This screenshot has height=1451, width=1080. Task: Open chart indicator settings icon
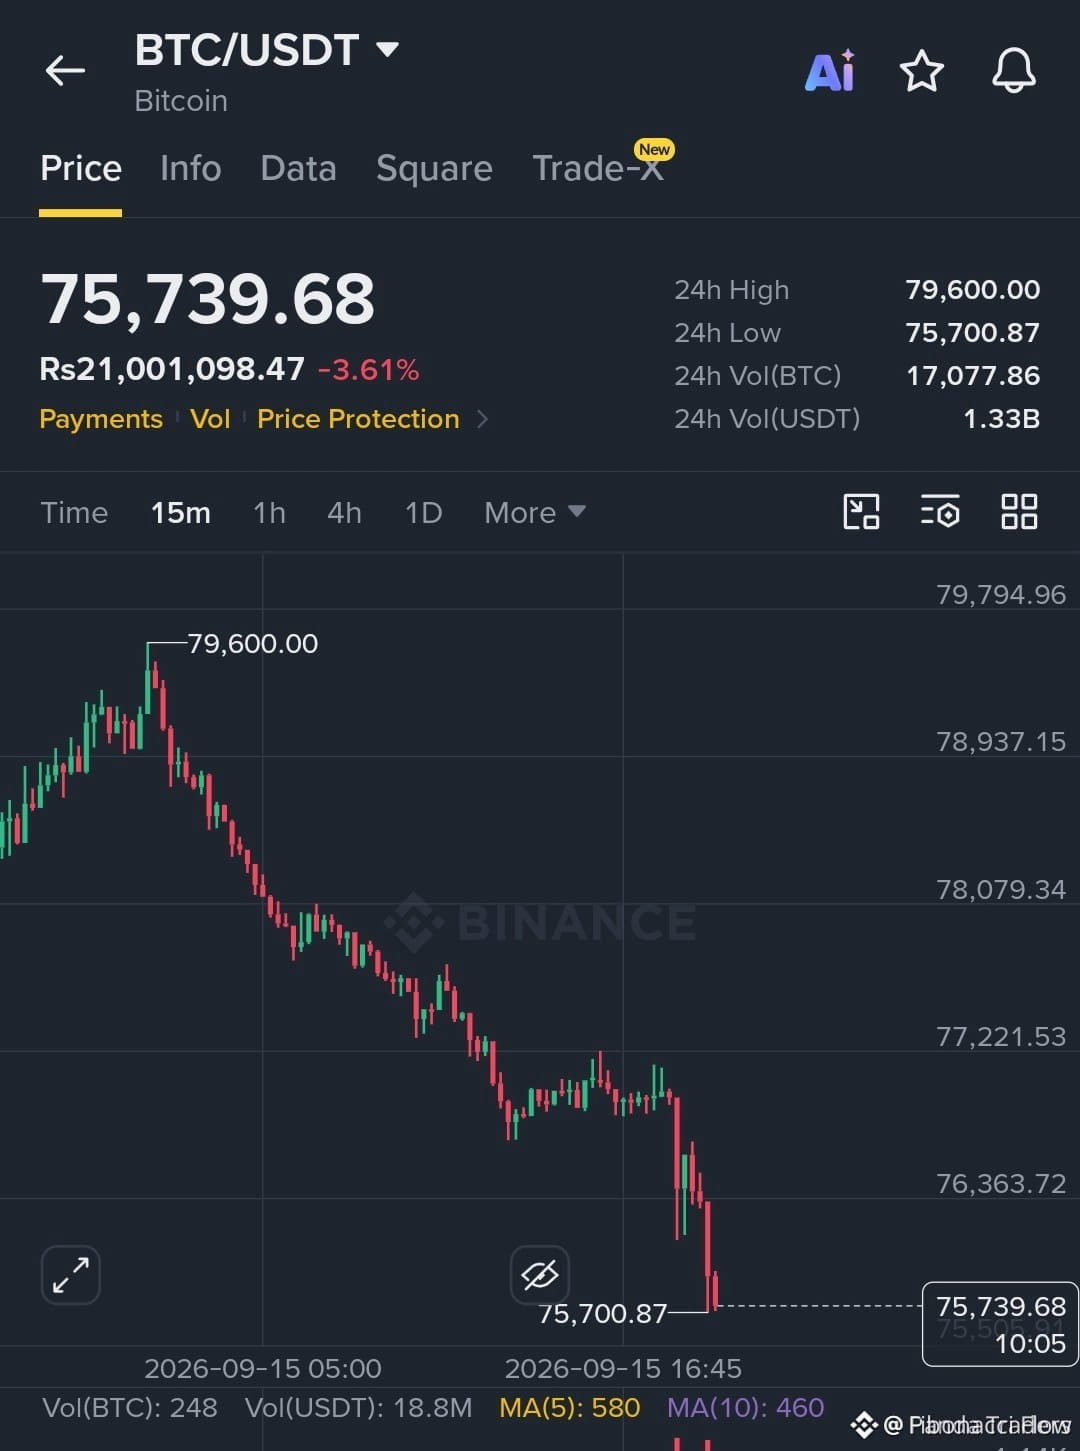pyautogui.click(x=940, y=512)
